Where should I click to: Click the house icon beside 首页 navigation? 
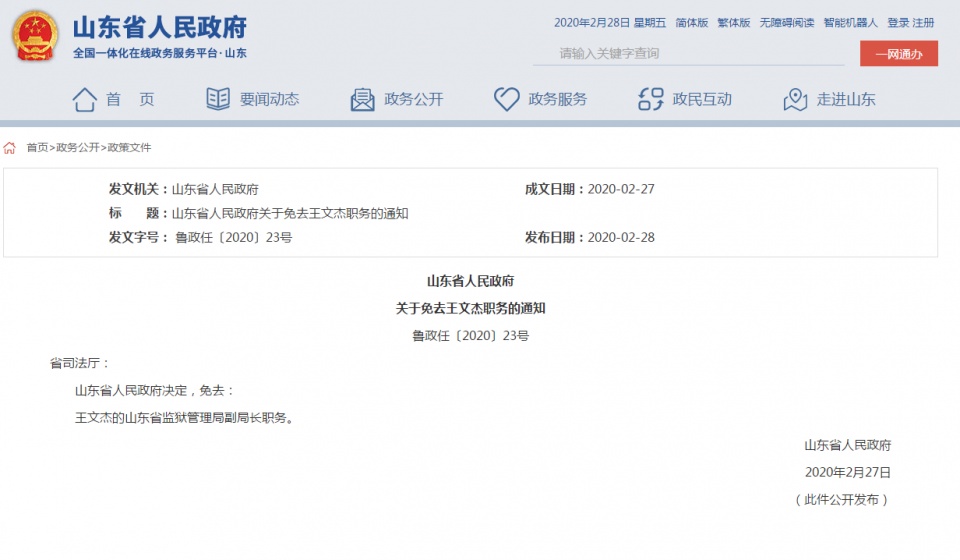[x=85, y=99]
